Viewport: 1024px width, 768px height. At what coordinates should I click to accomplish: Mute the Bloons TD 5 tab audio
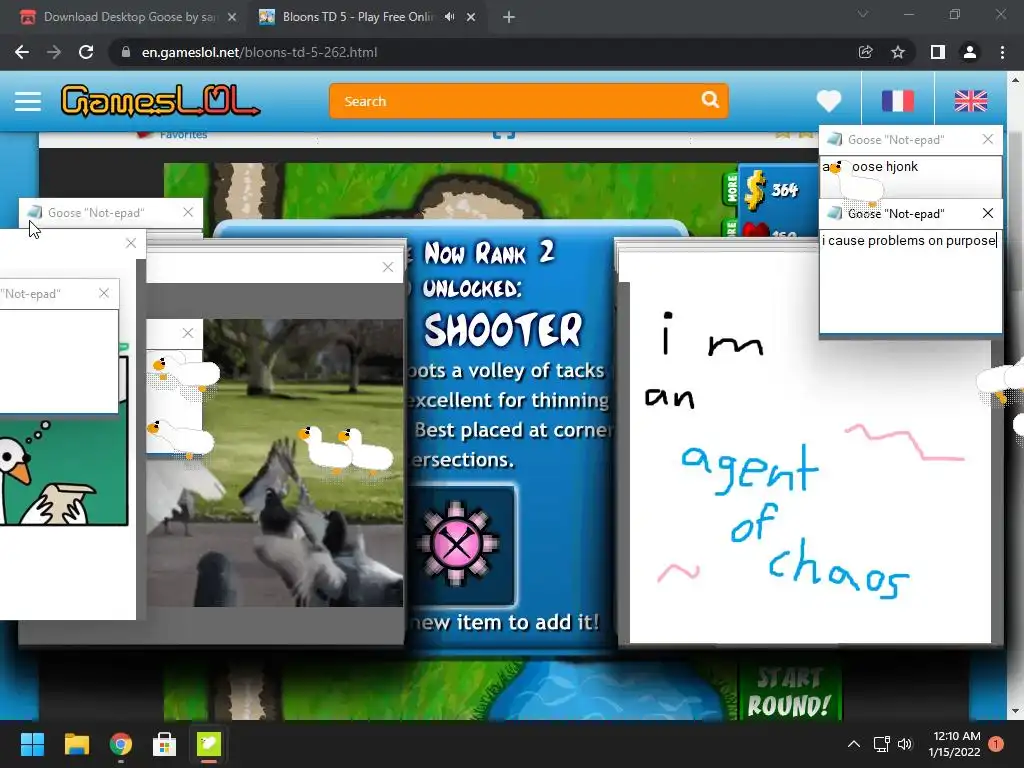(x=449, y=17)
